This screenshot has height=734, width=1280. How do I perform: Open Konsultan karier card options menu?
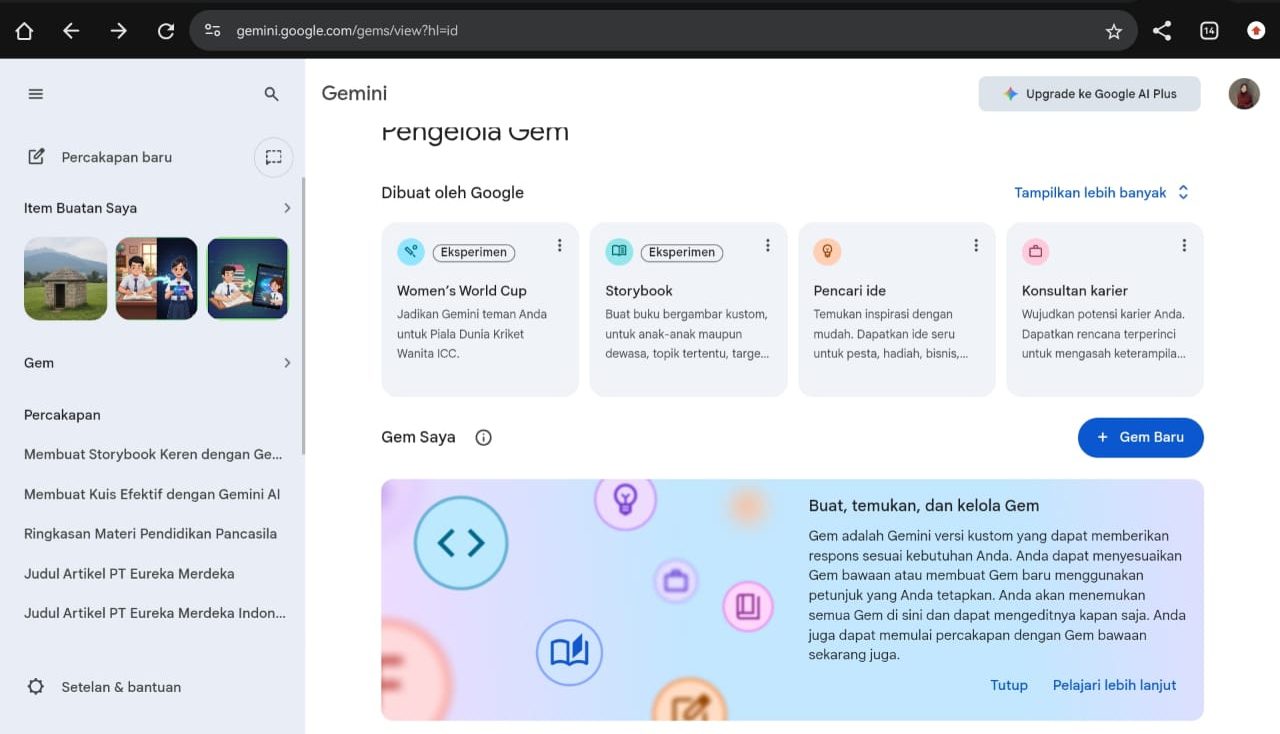point(1183,244)
